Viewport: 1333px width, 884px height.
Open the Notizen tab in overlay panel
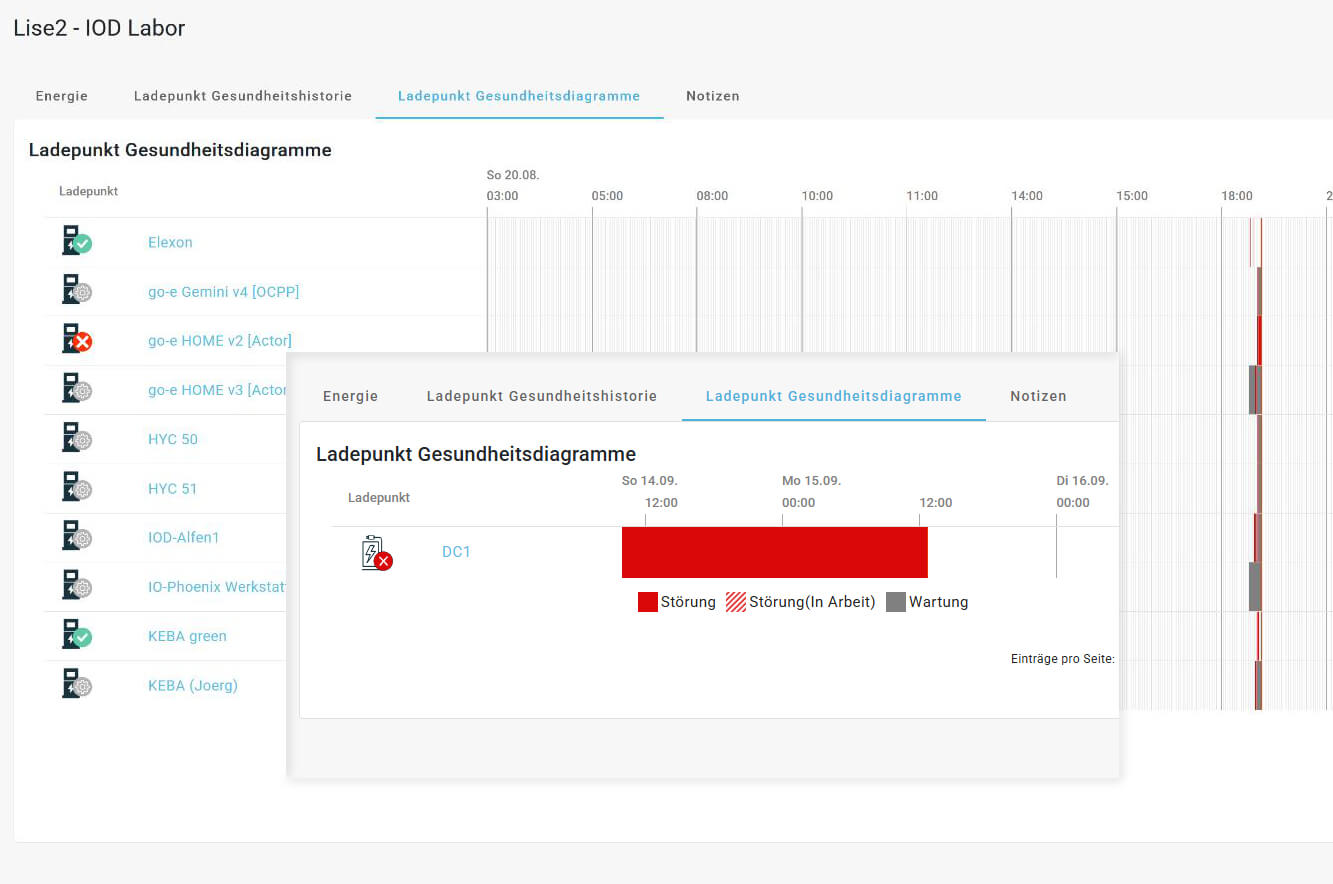point(1038,396)
